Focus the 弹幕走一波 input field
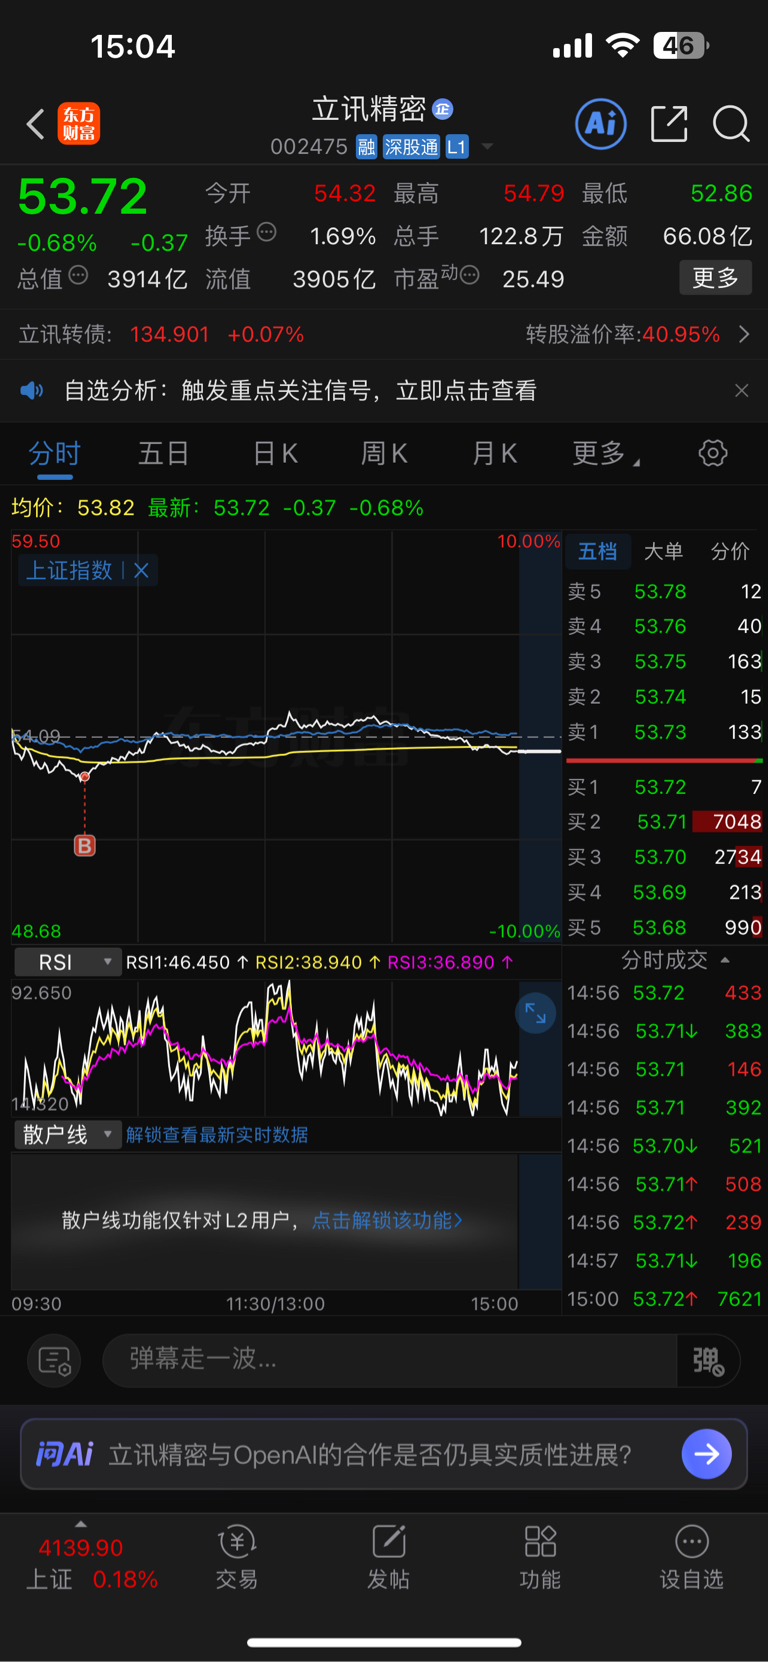This screenshot has height=1662, width=768. (390, 1360)
